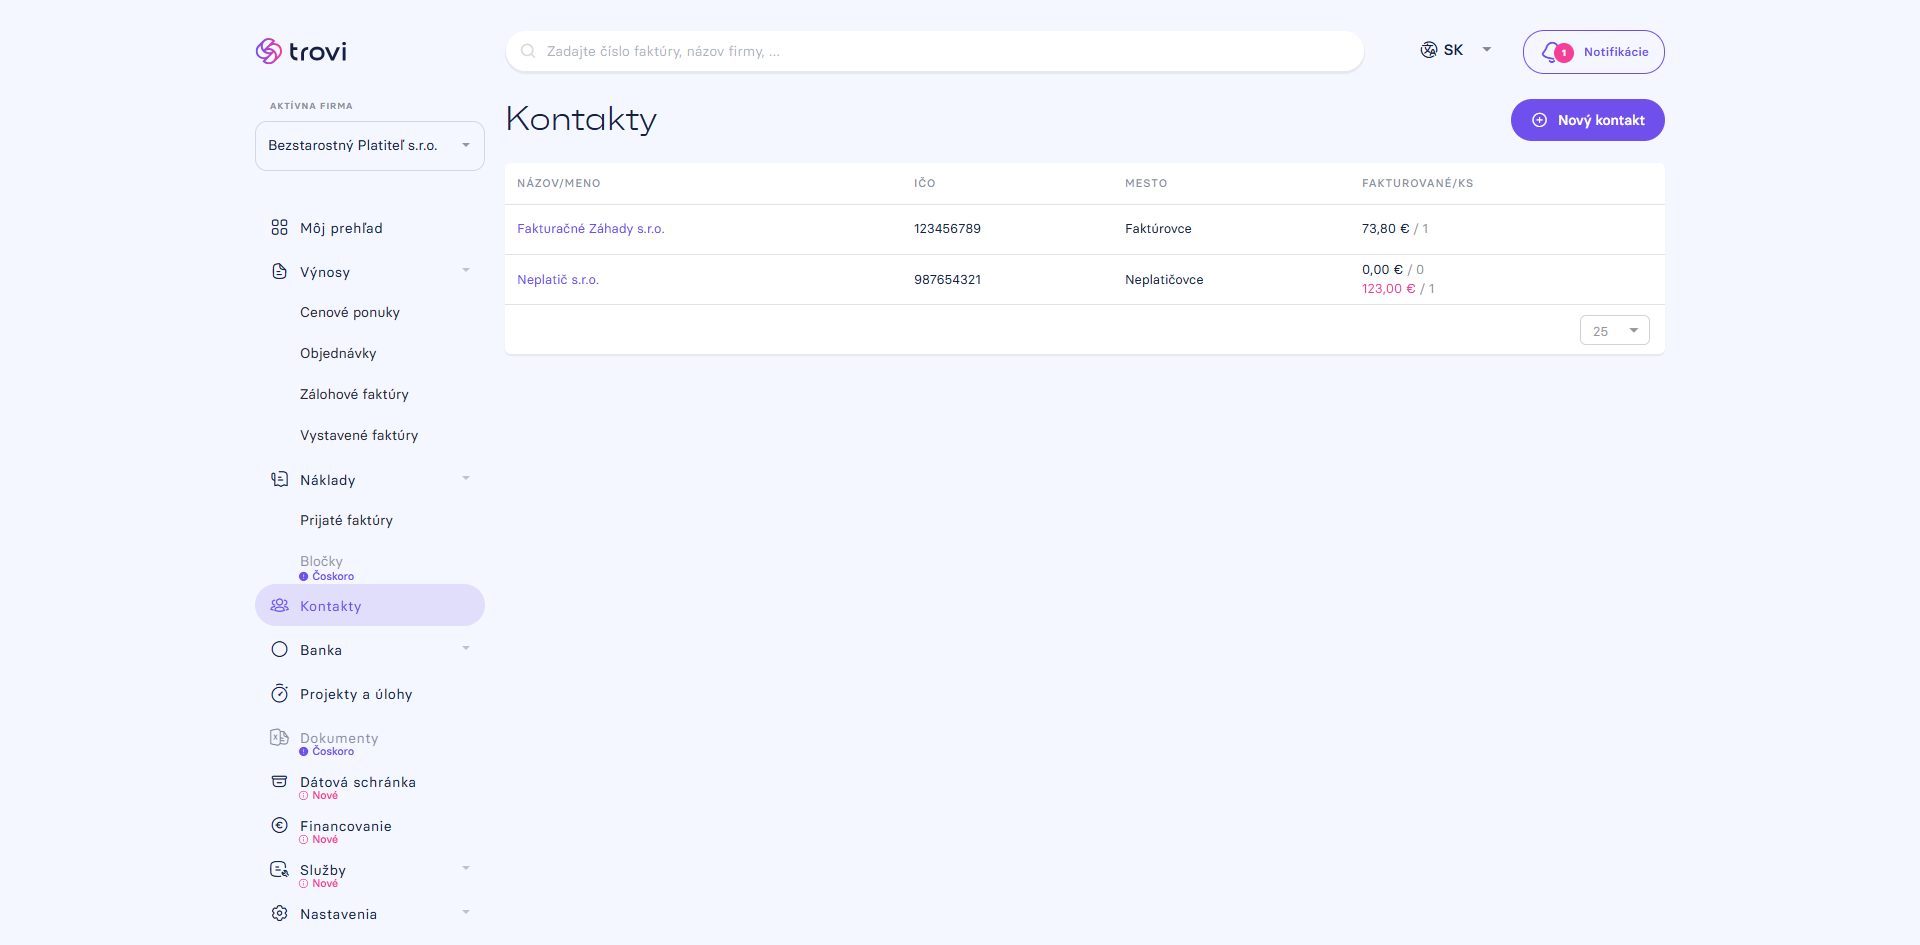Expand the Banka section arrow
This screenshot has height=945, width=1920.
[466, 649]
